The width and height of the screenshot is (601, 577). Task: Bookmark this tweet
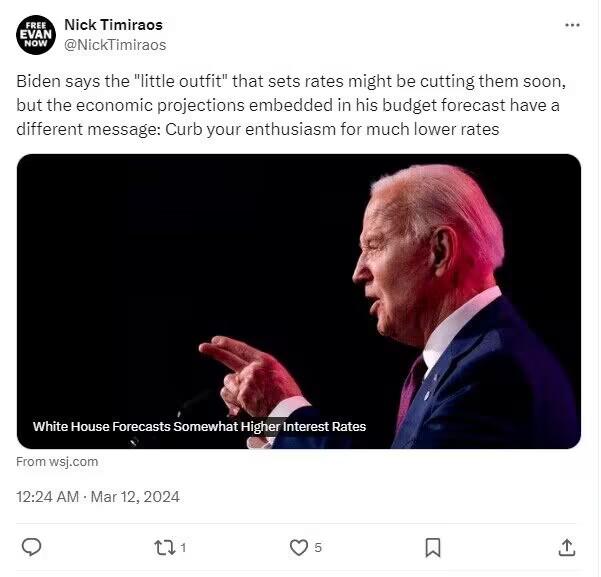pos(433,547)
